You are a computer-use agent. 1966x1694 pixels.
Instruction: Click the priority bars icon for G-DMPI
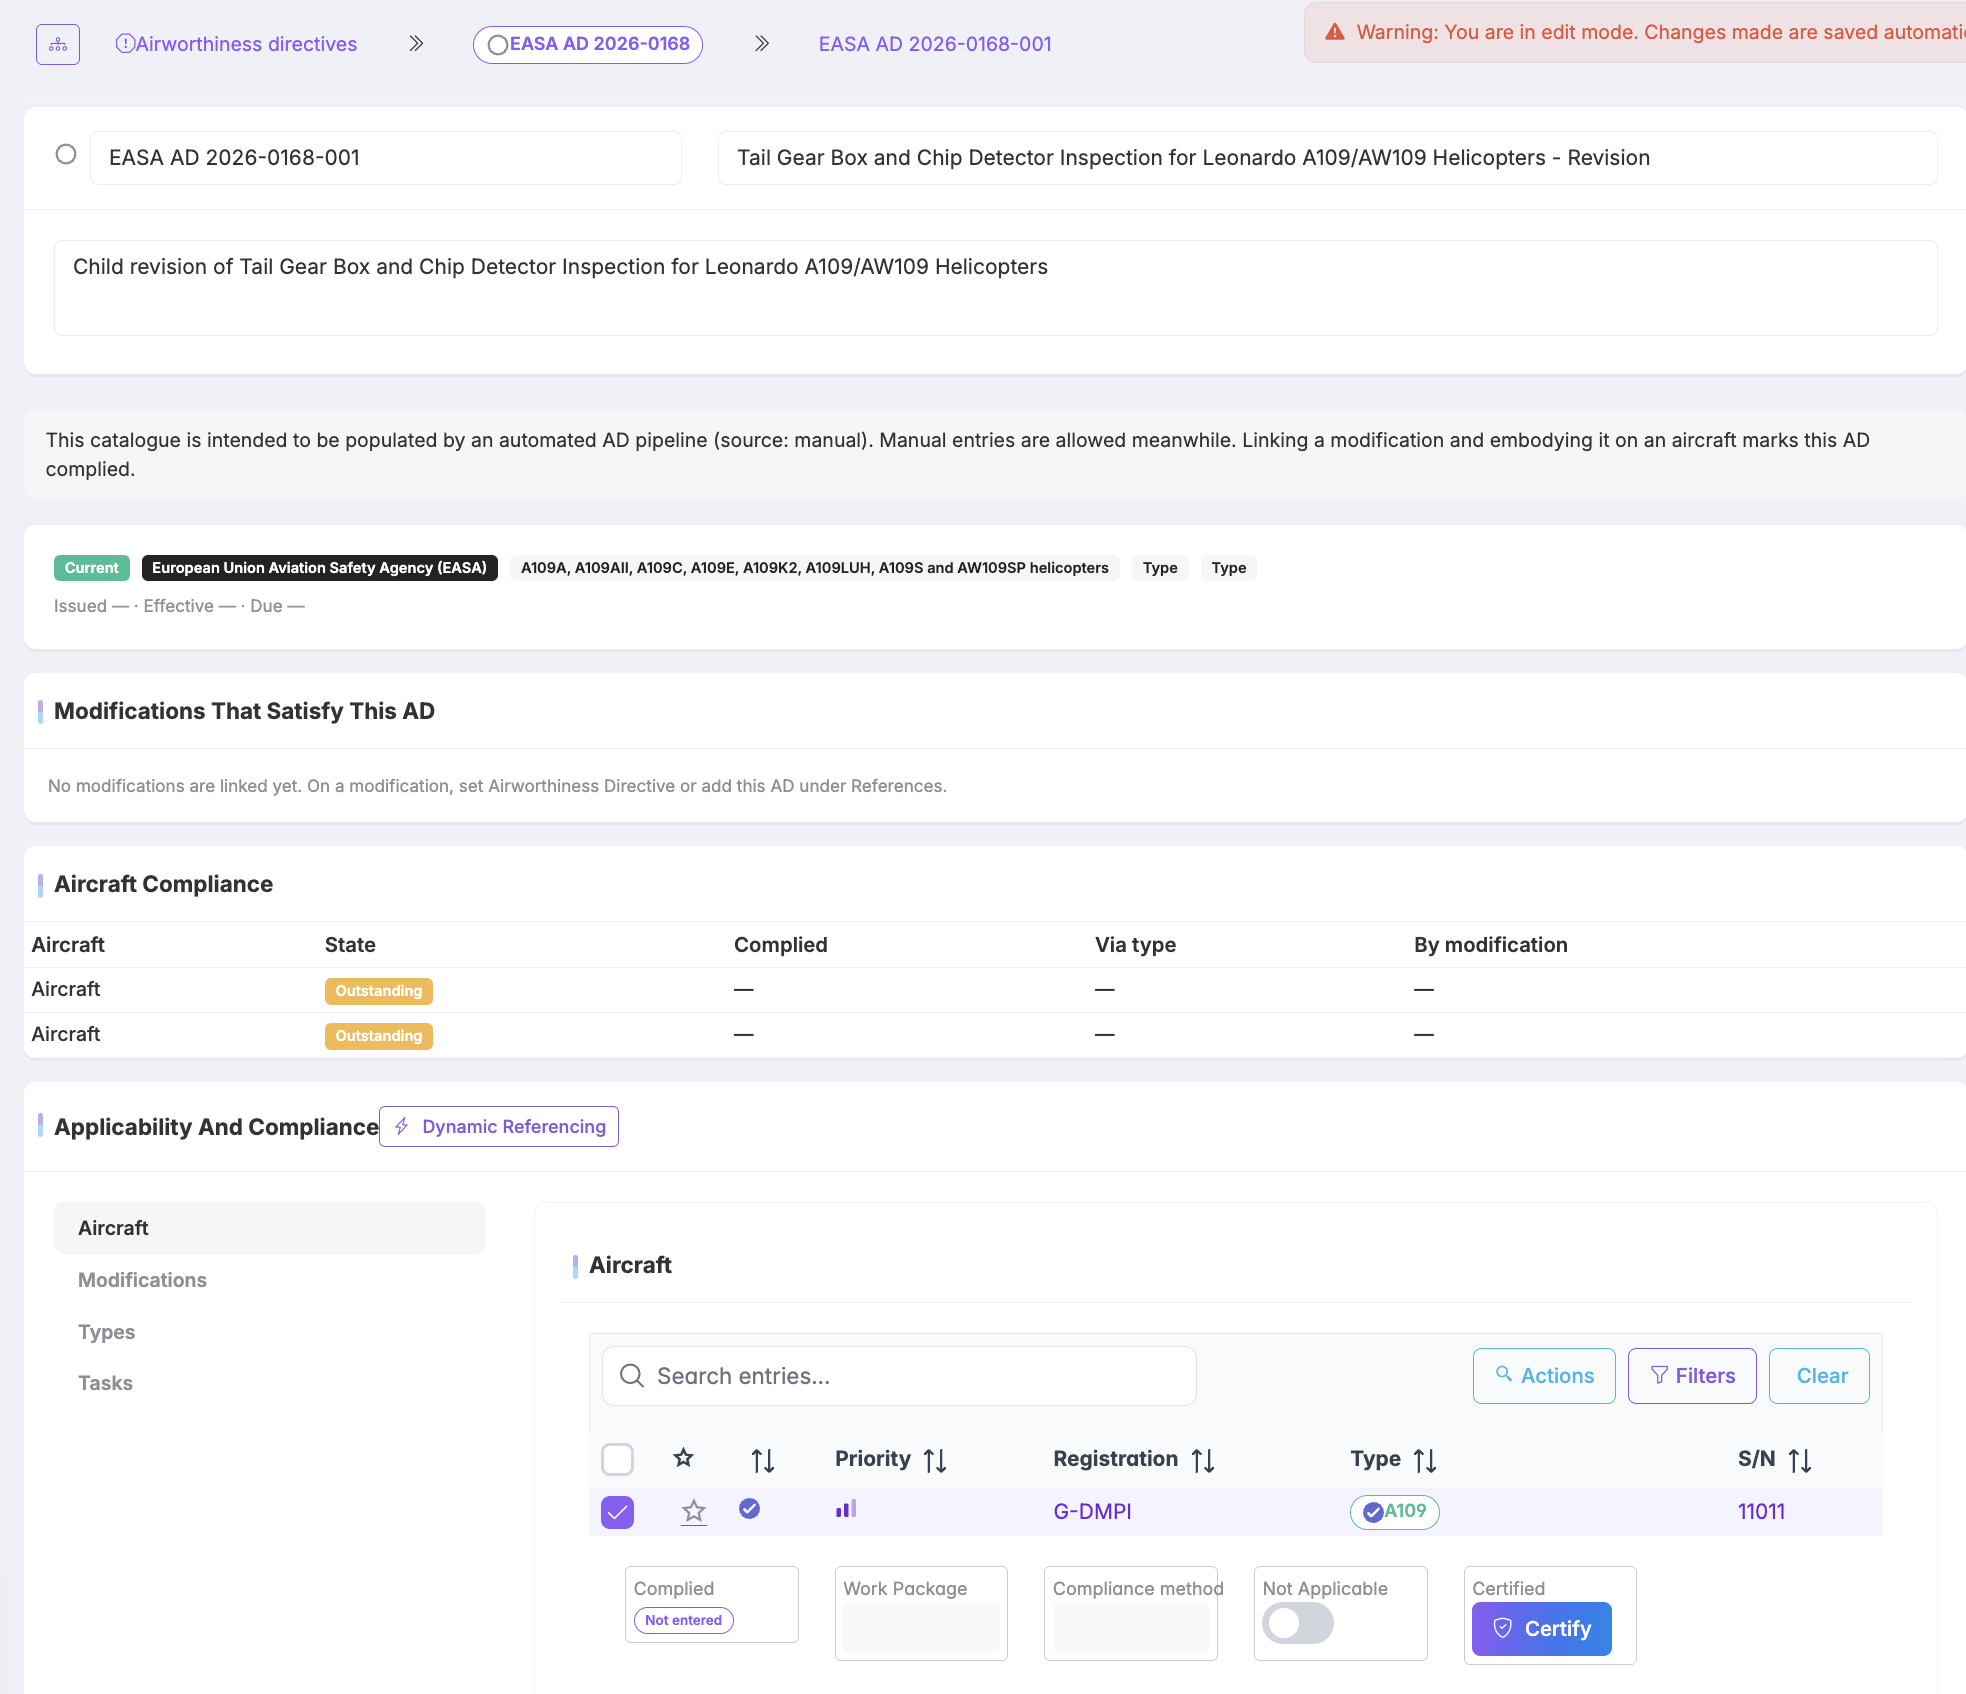846,1509
